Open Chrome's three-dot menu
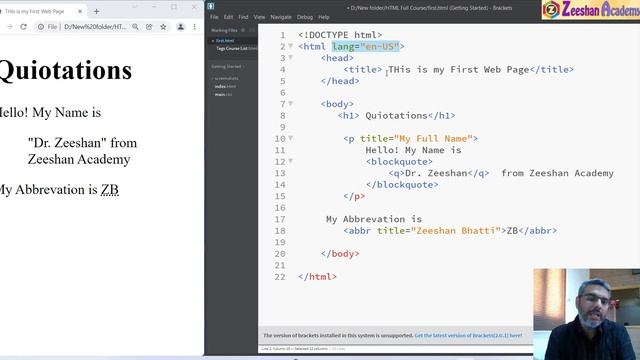 tap(195, 27)
